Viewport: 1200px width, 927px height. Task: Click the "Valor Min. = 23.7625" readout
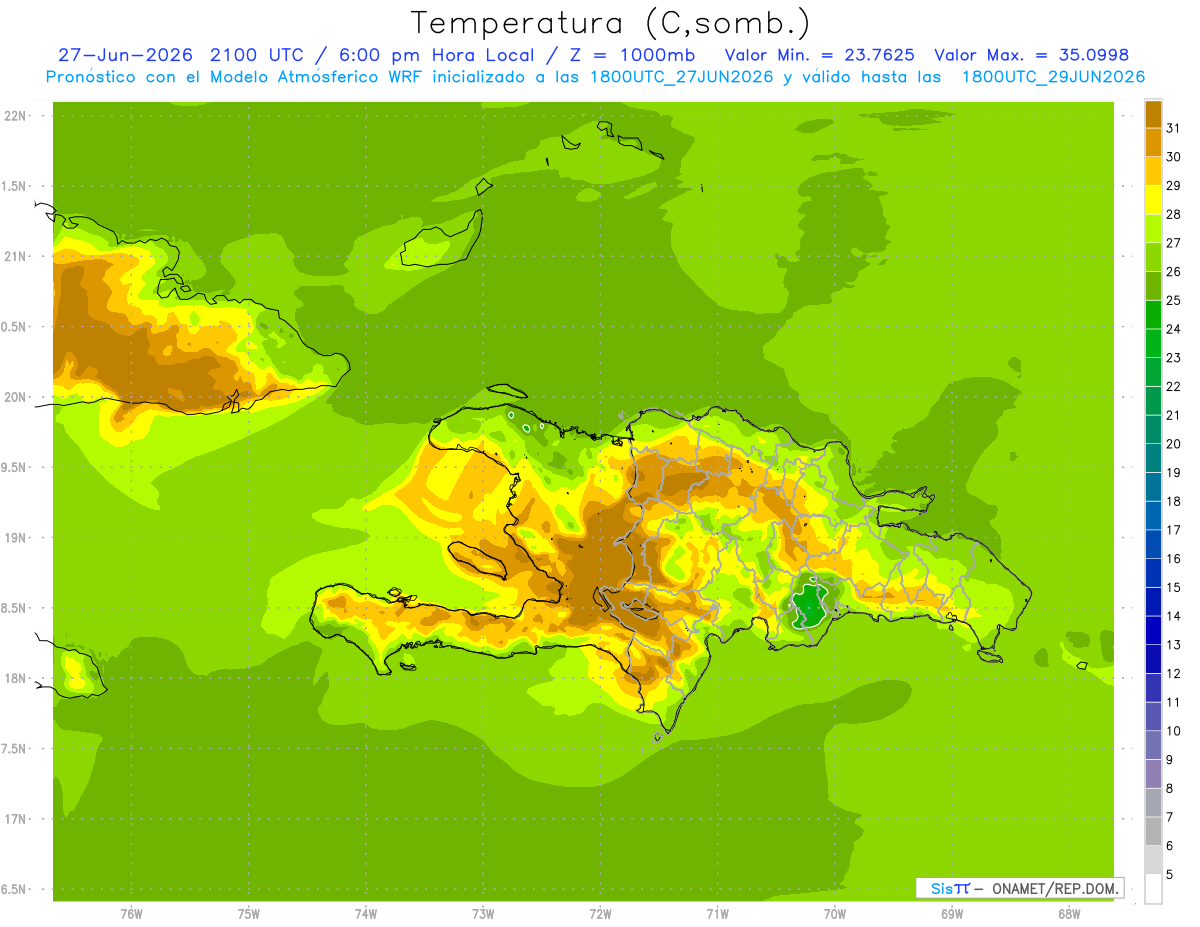point(820,55)
